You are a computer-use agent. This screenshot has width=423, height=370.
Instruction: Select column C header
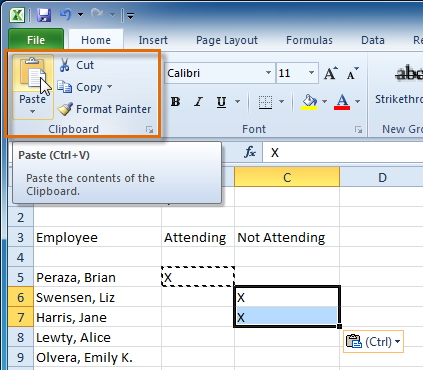coord(287,177)
